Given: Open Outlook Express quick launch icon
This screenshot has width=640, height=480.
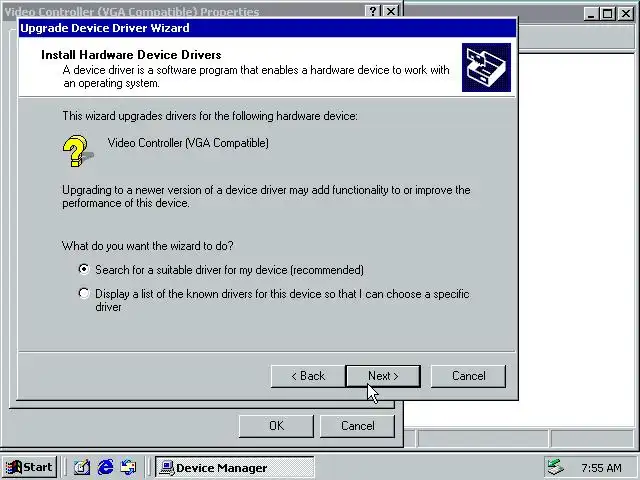Looking at the screenshot, I should (x=129, y=467).
